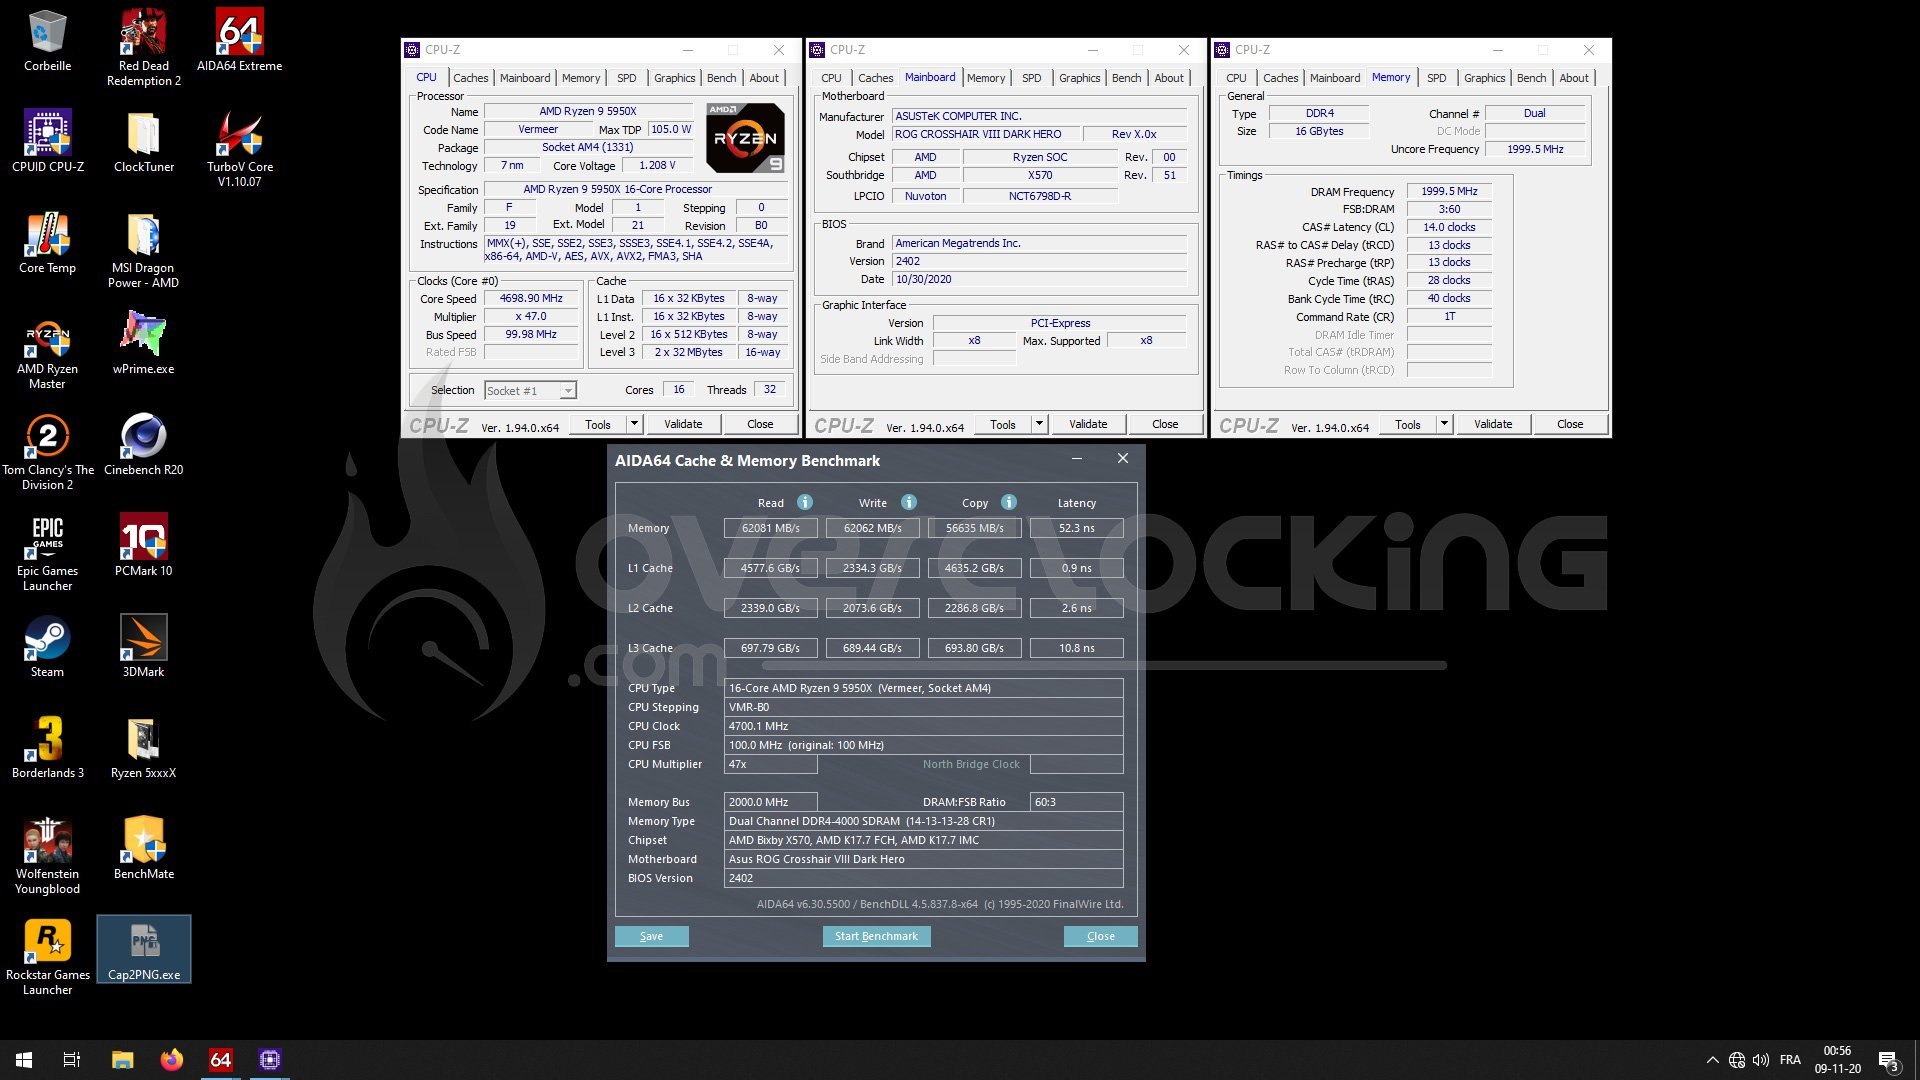This screenshot has height=1080, width=1920.
Task: Click Validate in the Memory CPU-Z window
Action: click(x=1492, y=424)
